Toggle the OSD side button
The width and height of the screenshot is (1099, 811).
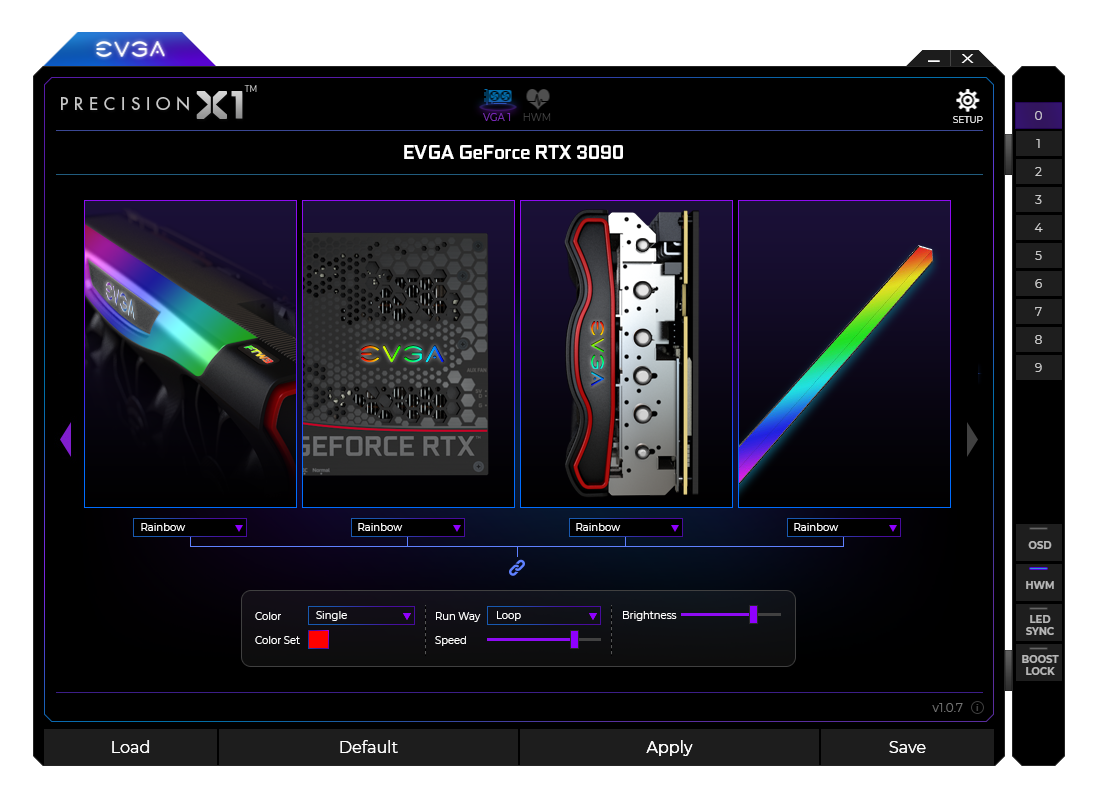(1039, 542)
